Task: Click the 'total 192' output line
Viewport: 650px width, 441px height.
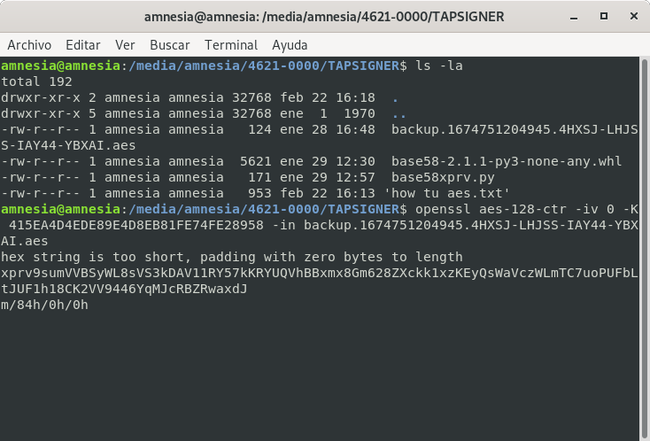Action: tap(32, 81)
